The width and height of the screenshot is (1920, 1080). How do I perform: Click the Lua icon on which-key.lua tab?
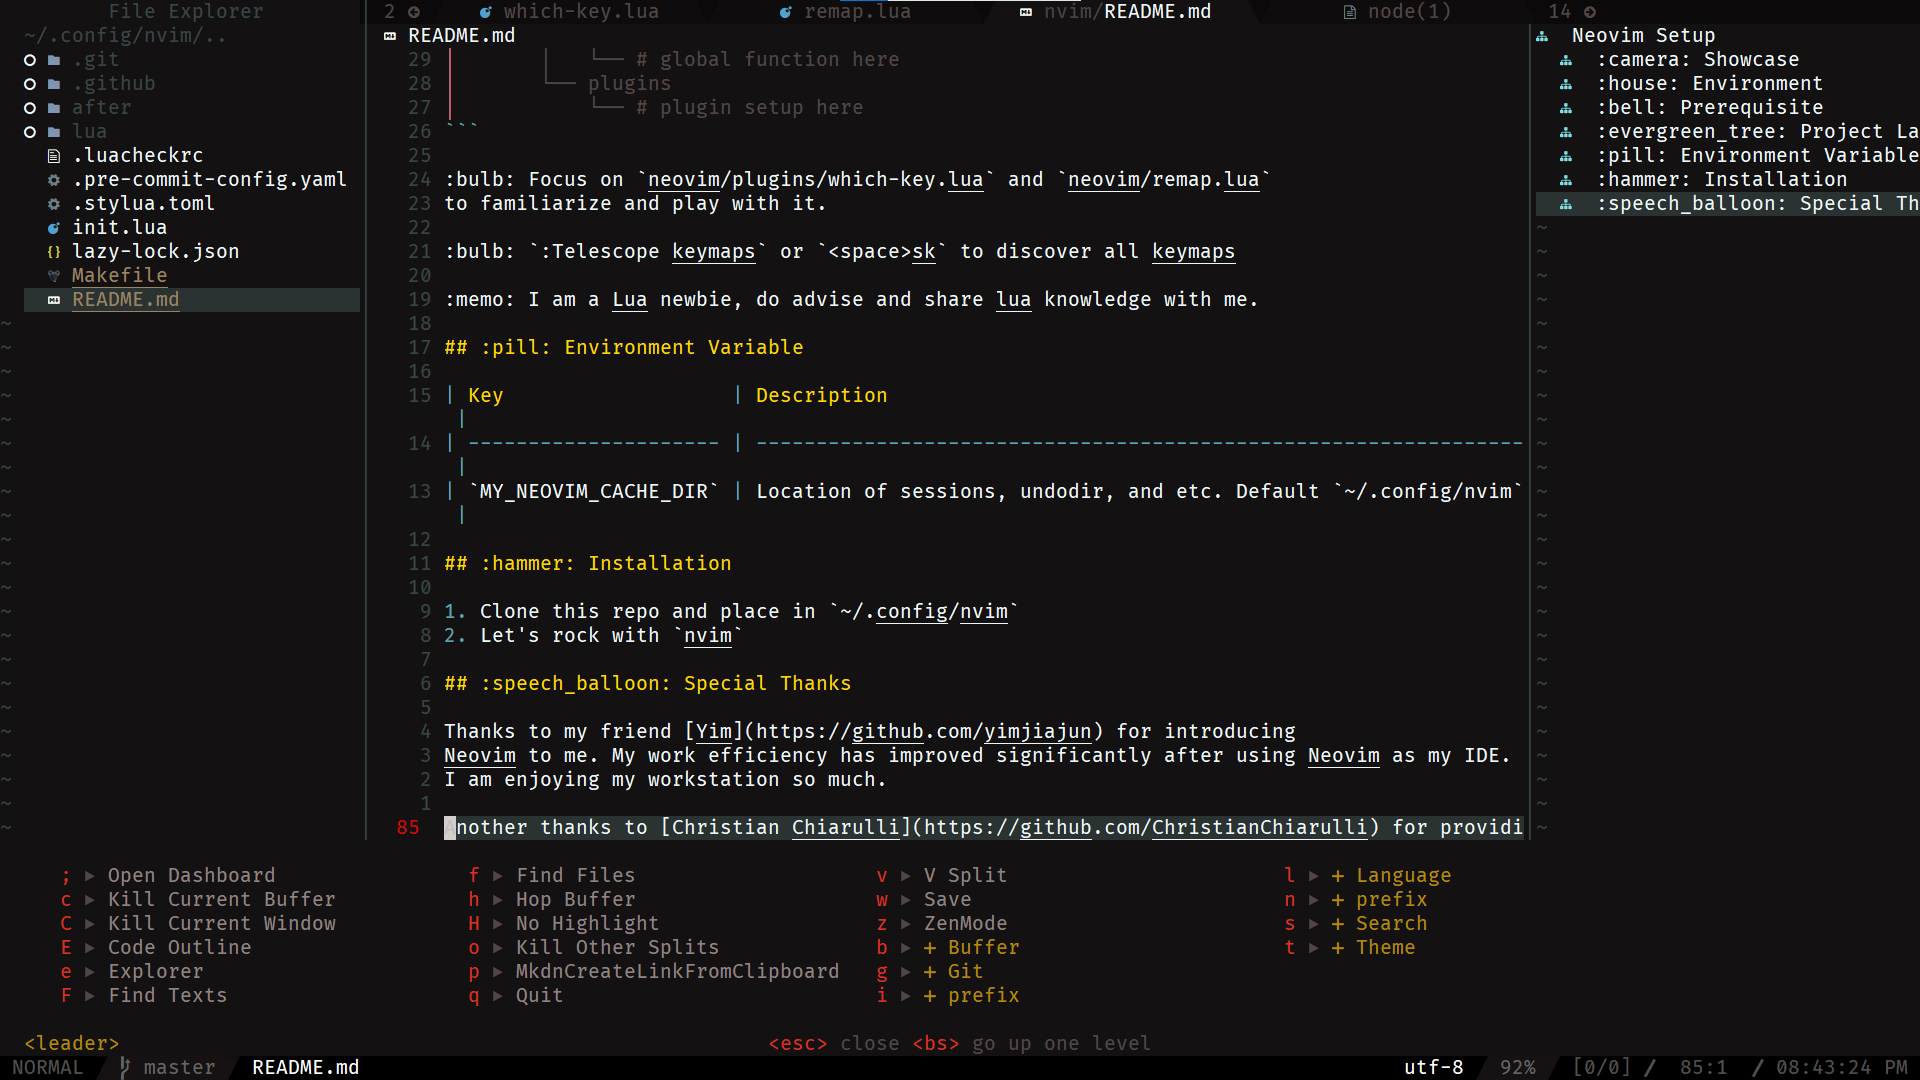point(485,12)
